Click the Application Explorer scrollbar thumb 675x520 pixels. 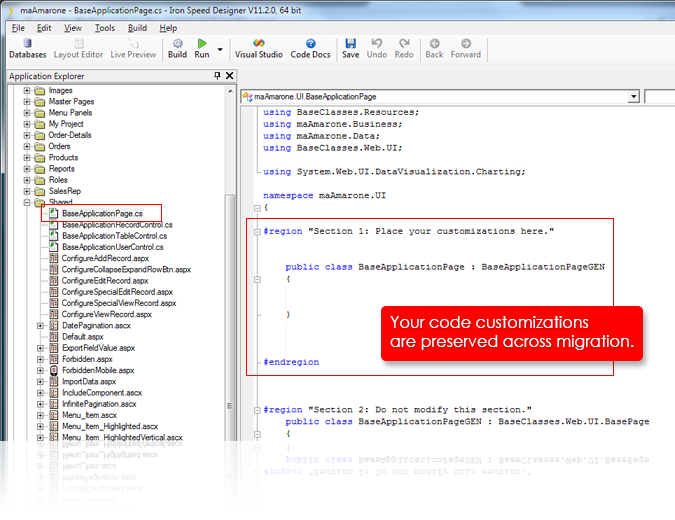click(230, 318)
